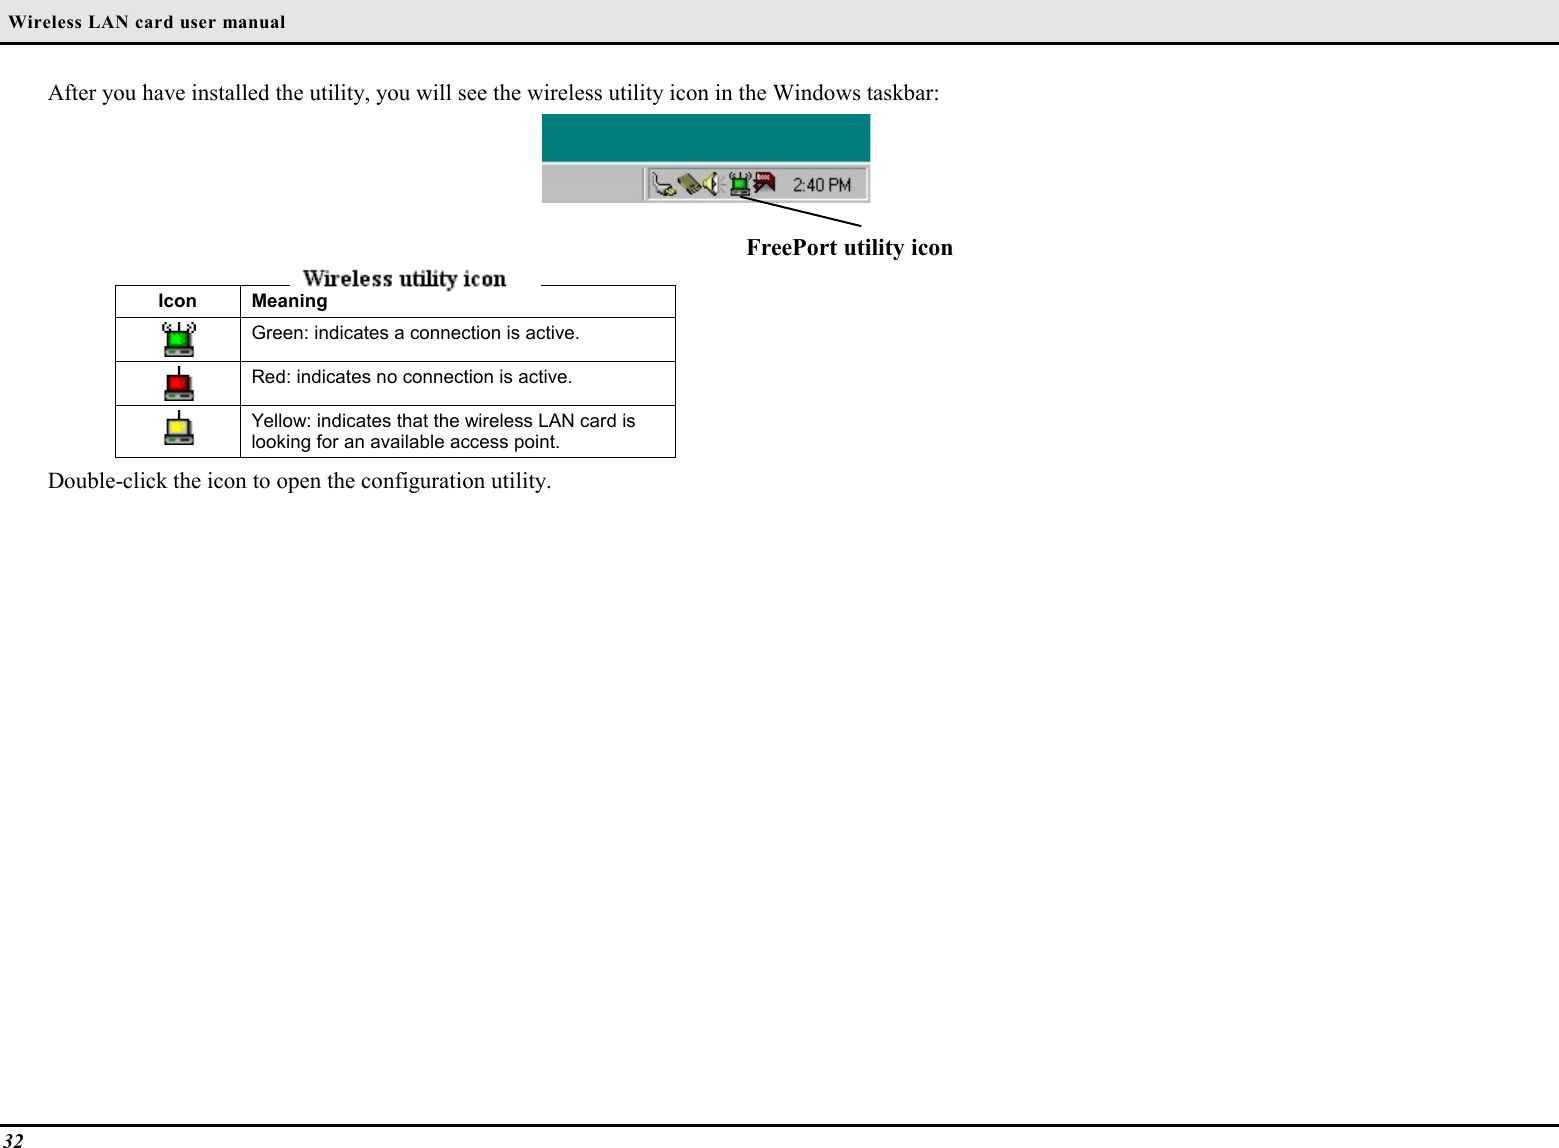
Task: Click the page number 32
Action: (x=13, y=1140)
